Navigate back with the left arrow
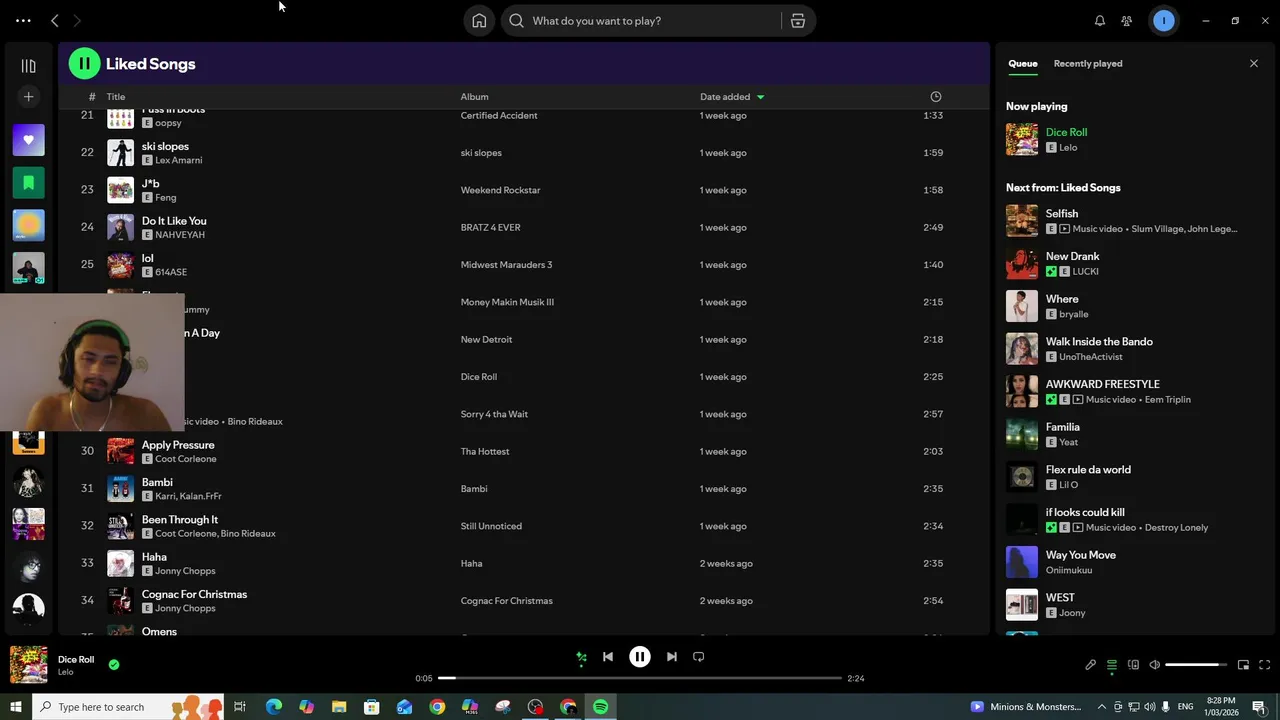Viewport: 1280px width, 720px height. (55, 20)
